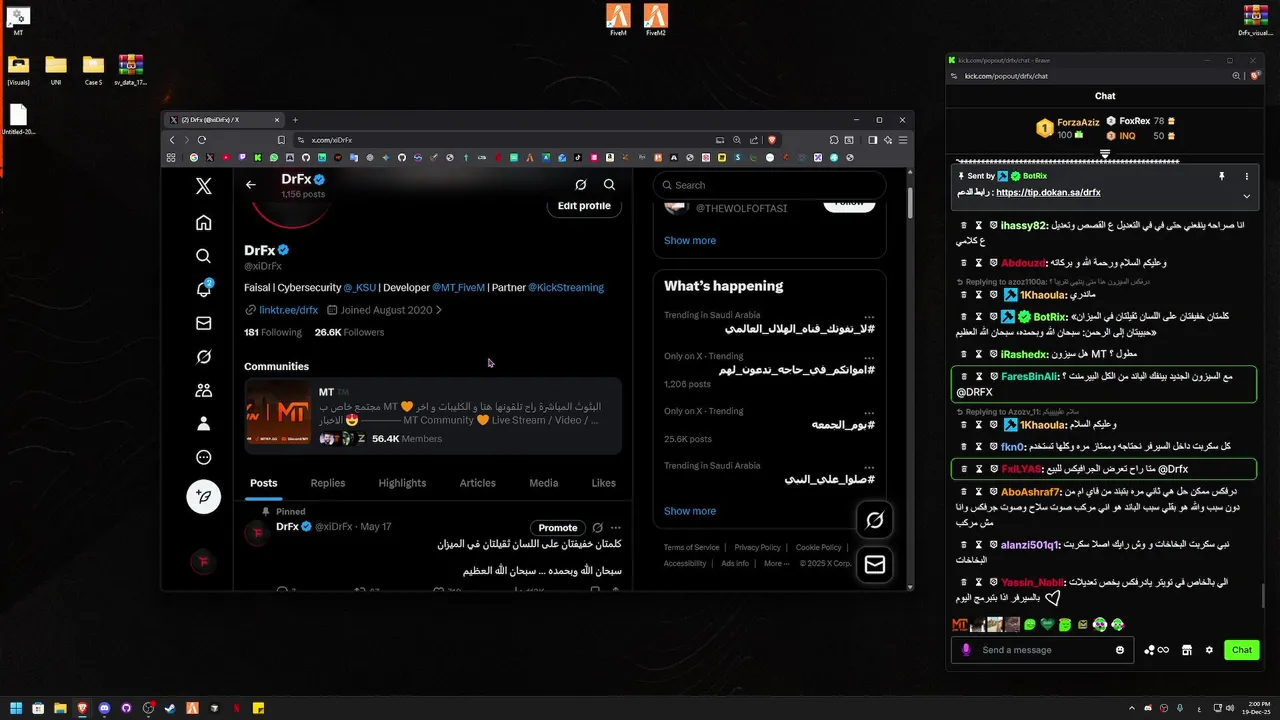Select the MT emote in quick emotes
Image resolution: width=1280 pixels, height=720 pixels.
(x=960, y=625)
